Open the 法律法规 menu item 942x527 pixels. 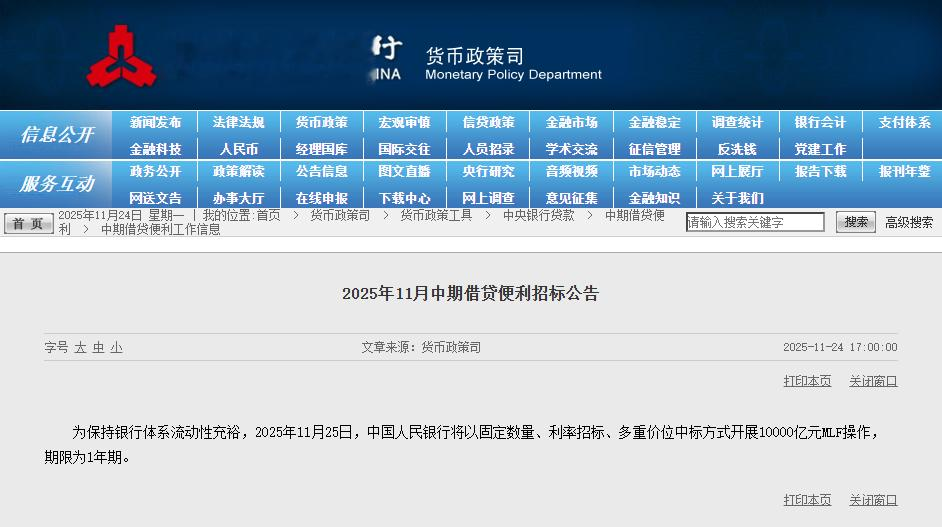(239, 123)
